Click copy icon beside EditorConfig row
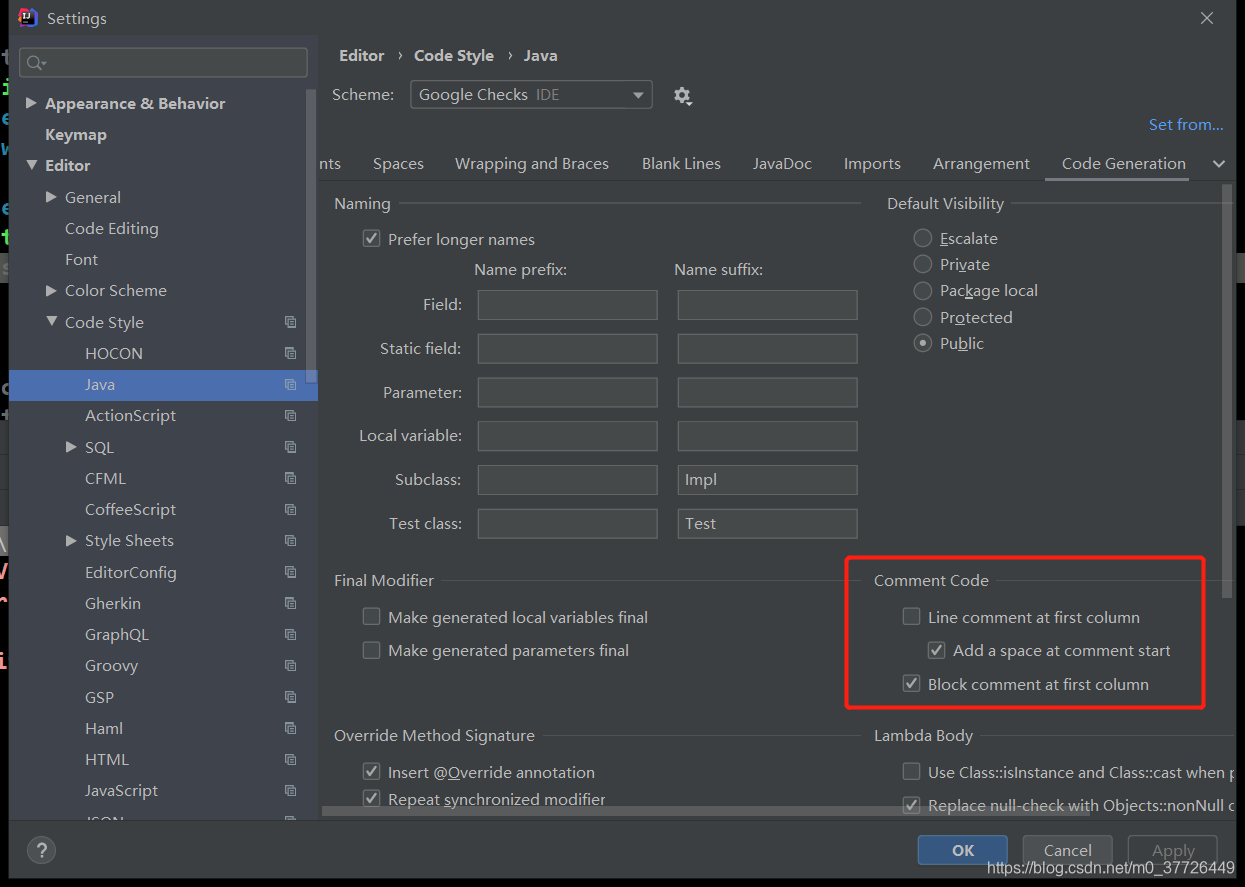The height and width of the screenshot is (887, 1245). coord(290,572)
